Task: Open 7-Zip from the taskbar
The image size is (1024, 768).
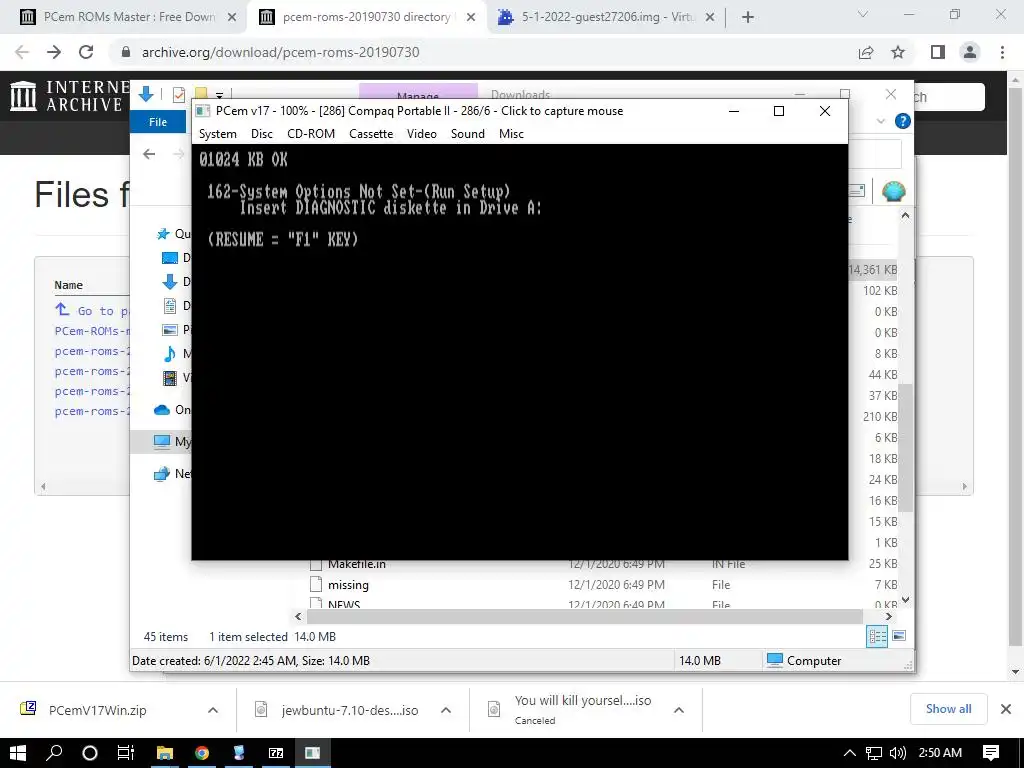Action: (276, 753)
